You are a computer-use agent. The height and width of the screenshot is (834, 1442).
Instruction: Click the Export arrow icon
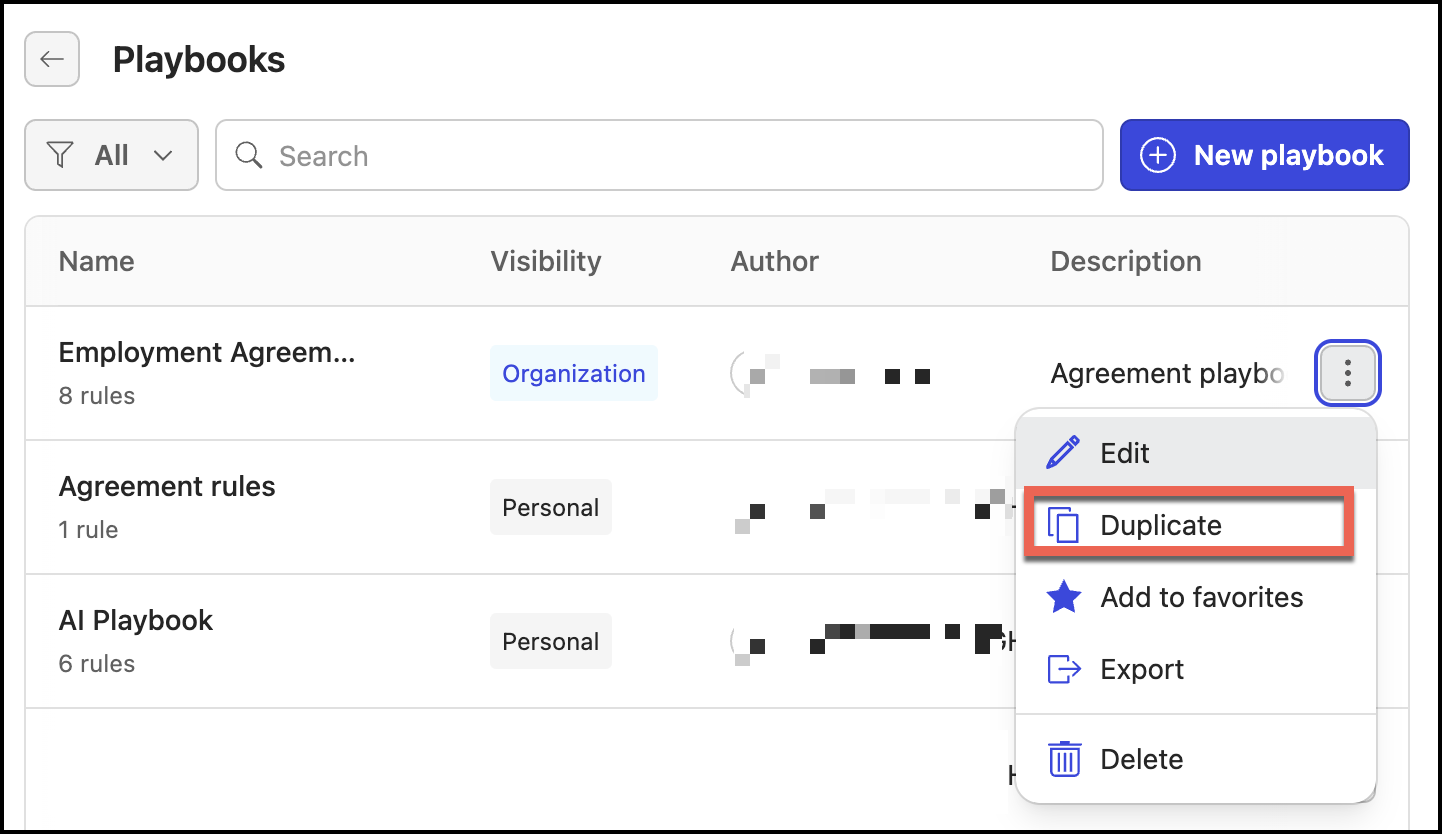coord(1063,669)
